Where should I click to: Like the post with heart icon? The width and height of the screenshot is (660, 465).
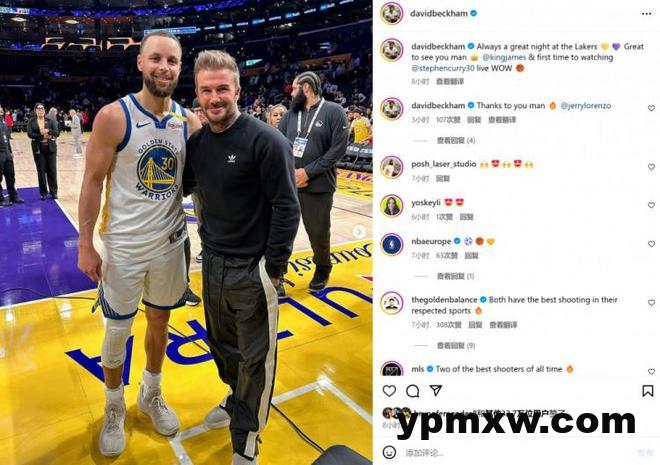pyautogui.click(x=389, y=391)
